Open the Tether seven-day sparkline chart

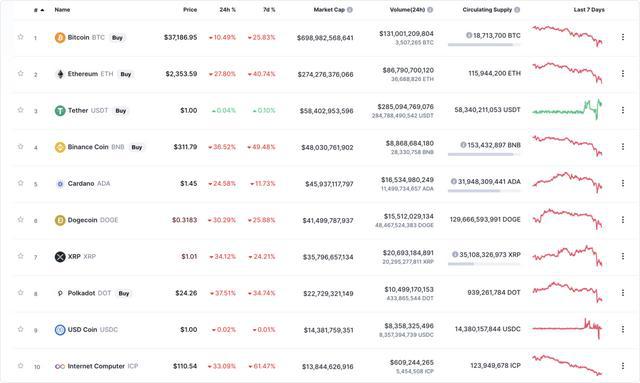pos(567,109)
